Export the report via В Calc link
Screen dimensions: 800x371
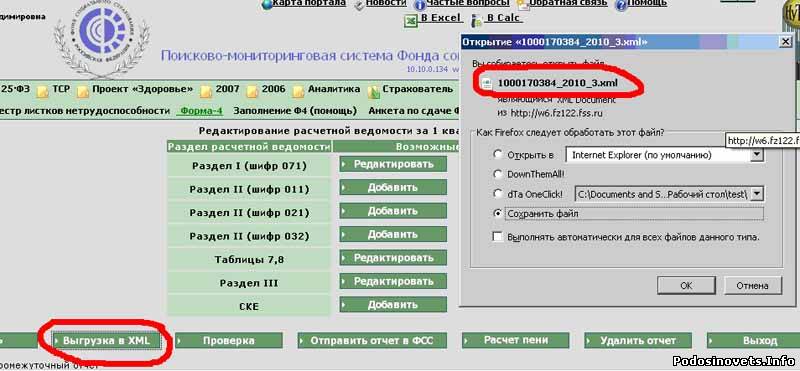[x=503, y=18]
